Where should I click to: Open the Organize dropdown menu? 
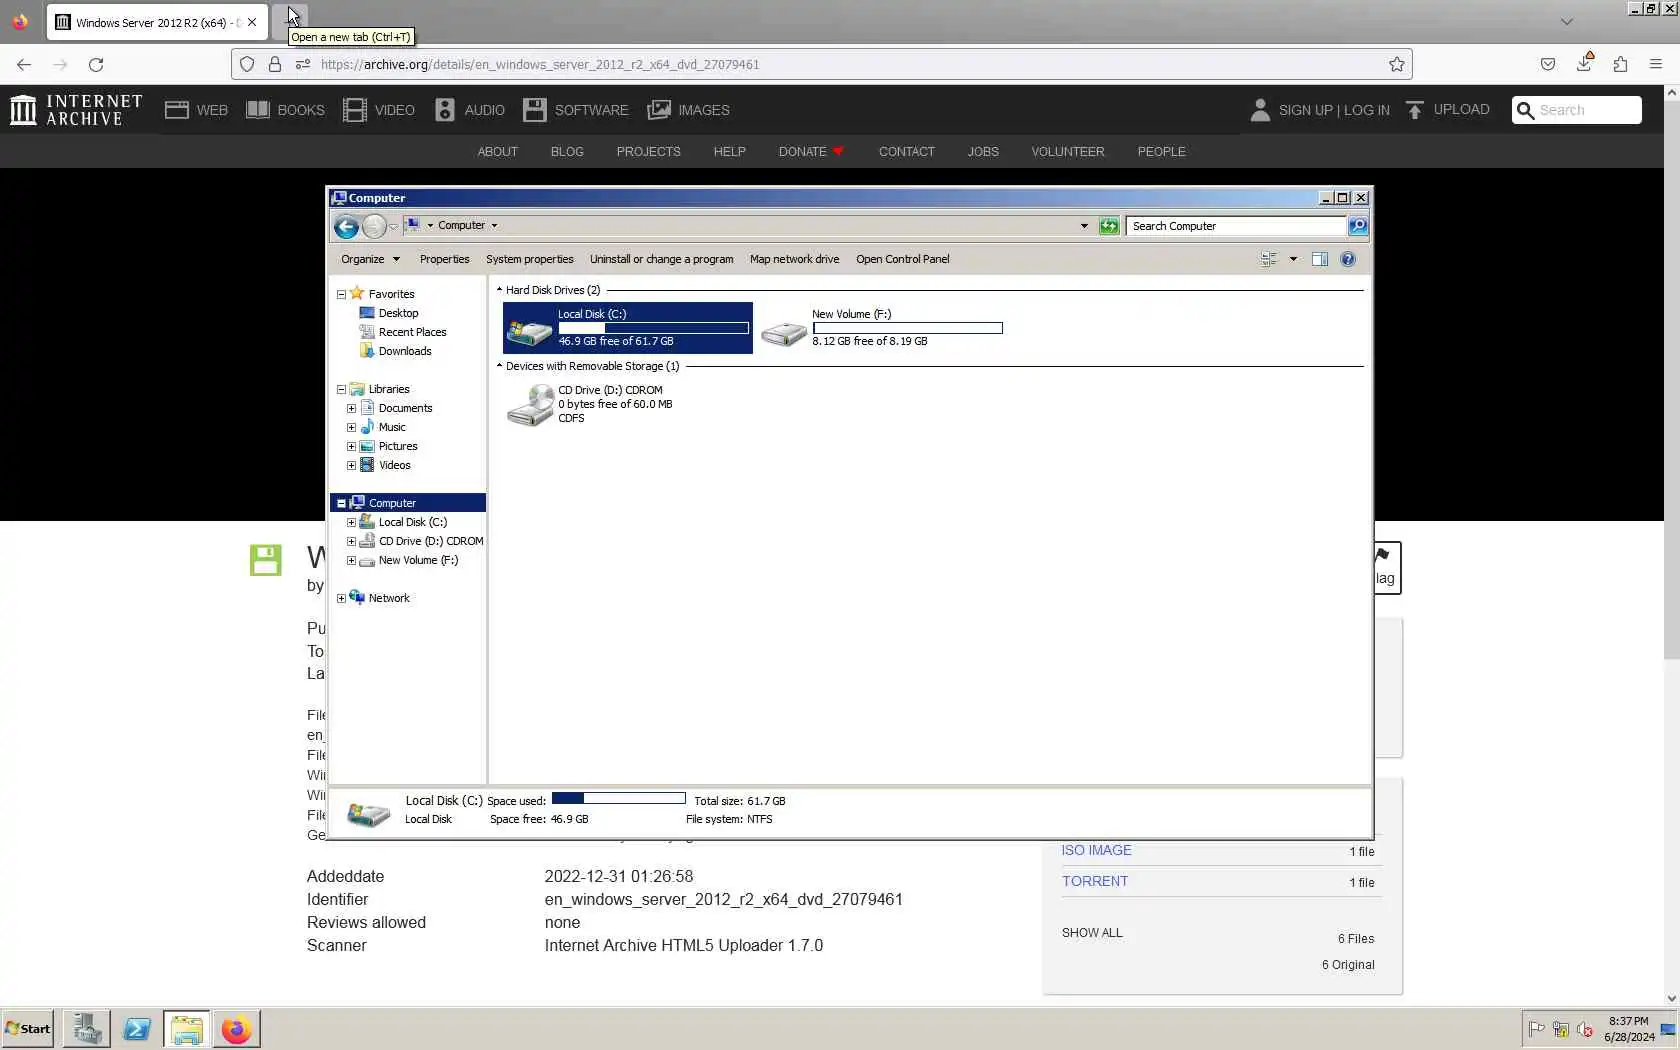click(370, 259)
